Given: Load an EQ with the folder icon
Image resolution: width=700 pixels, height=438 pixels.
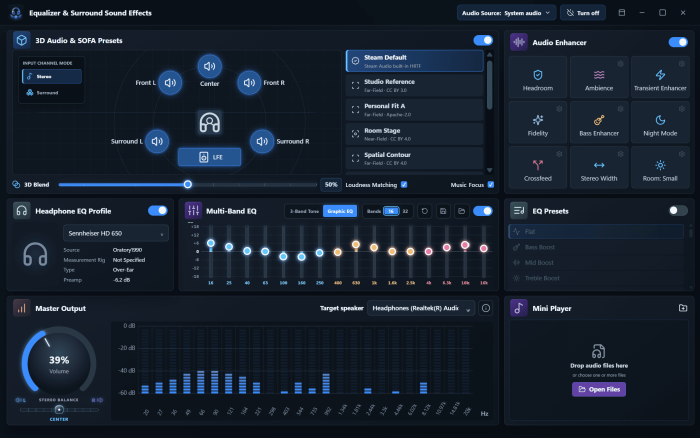Looking at the screenshot, I should 462,211.
